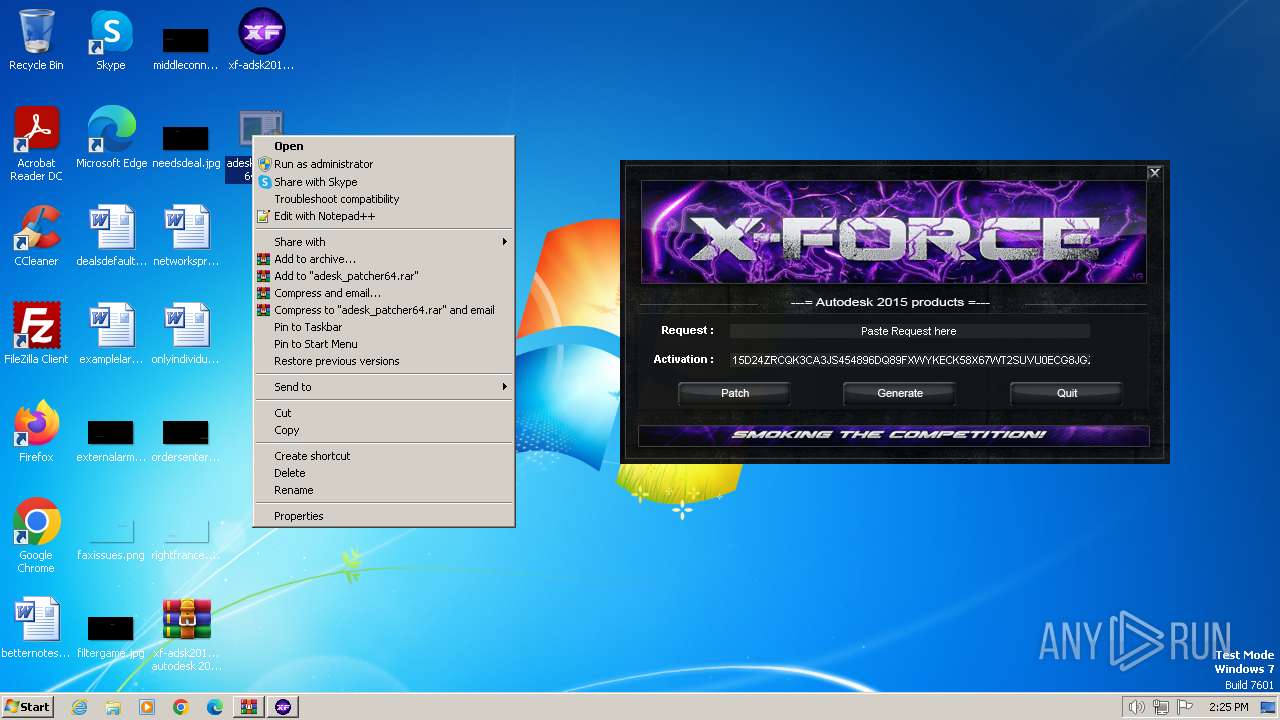Click the volume speaker tray icon

pos(1137,707)
